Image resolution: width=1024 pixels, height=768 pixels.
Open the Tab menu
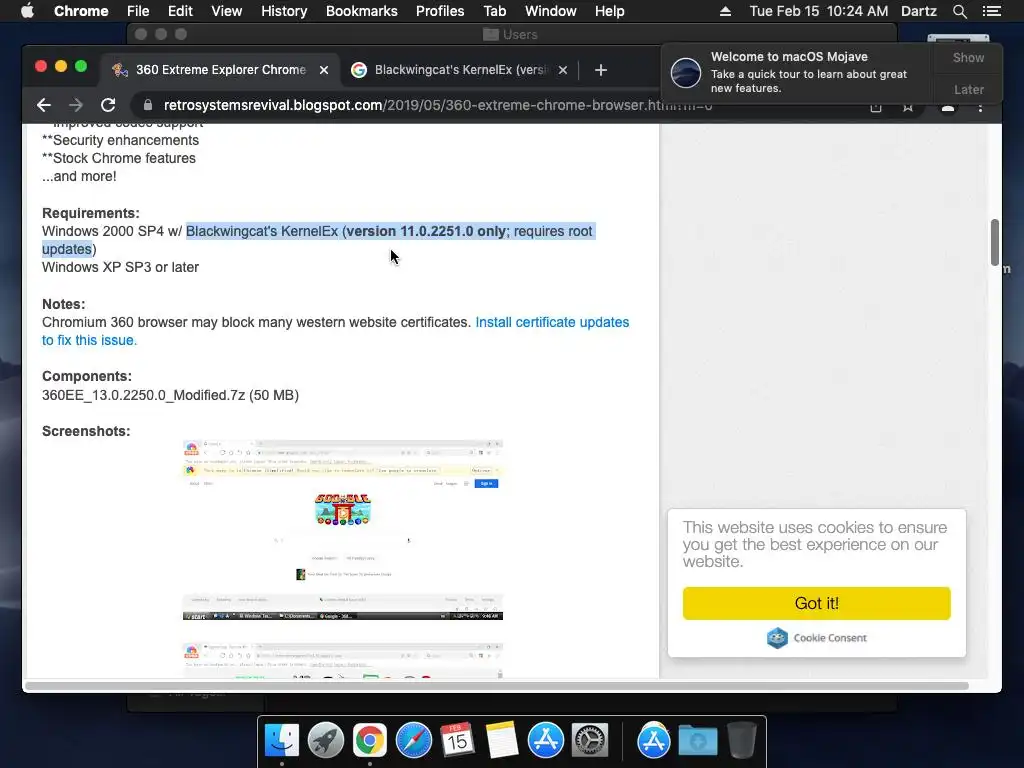(494, 11)
